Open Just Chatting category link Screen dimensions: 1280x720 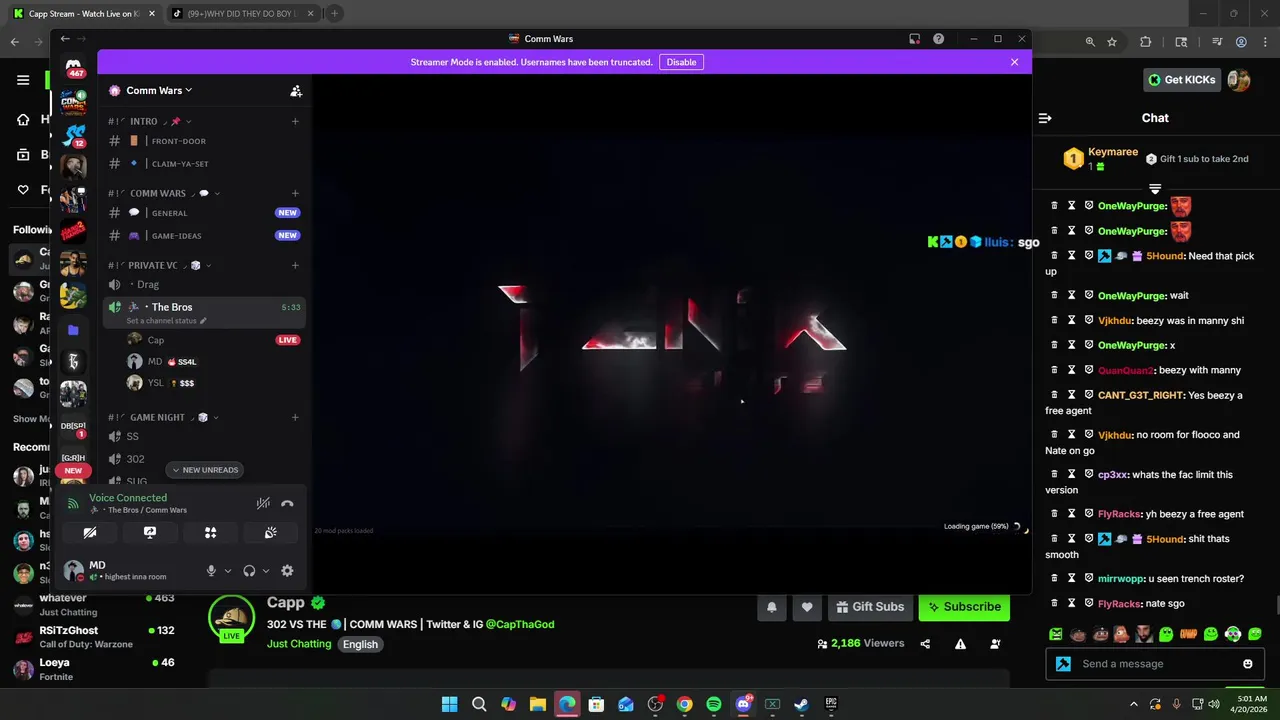(x=299, y=644)
